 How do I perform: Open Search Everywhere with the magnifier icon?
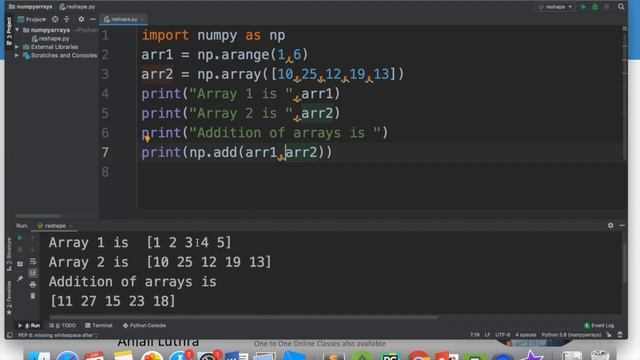click(621, 7)
